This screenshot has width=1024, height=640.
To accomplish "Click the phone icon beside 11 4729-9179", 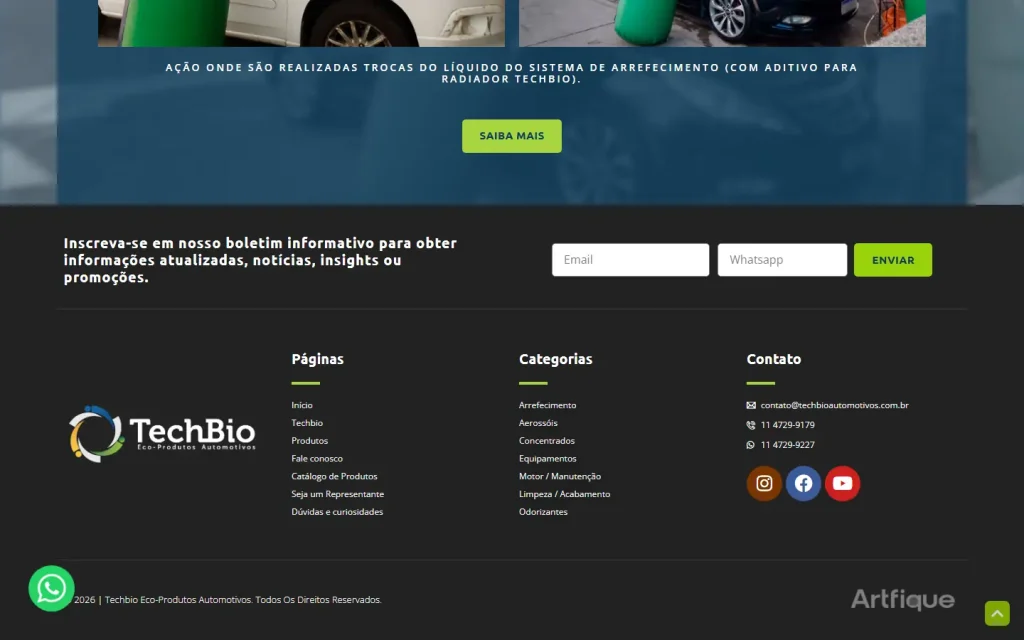I will pos(751,425).
